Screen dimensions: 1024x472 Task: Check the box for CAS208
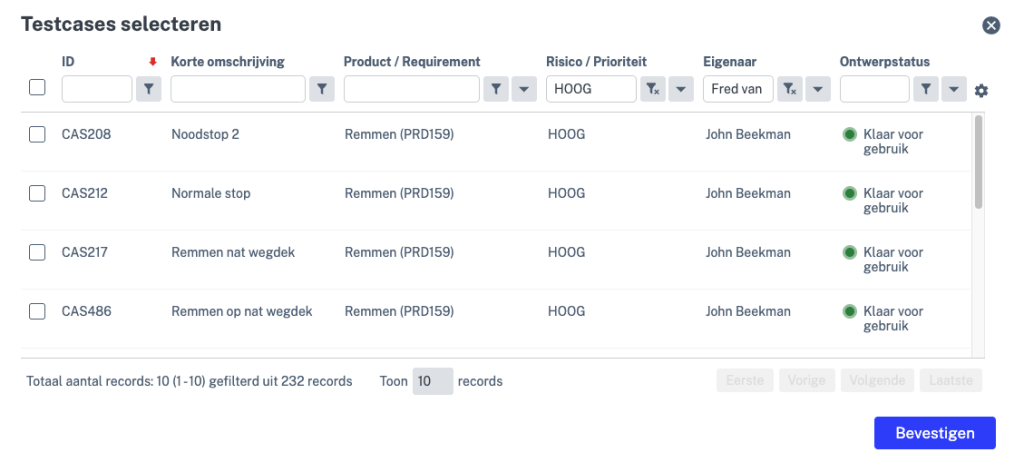point(37,135)
